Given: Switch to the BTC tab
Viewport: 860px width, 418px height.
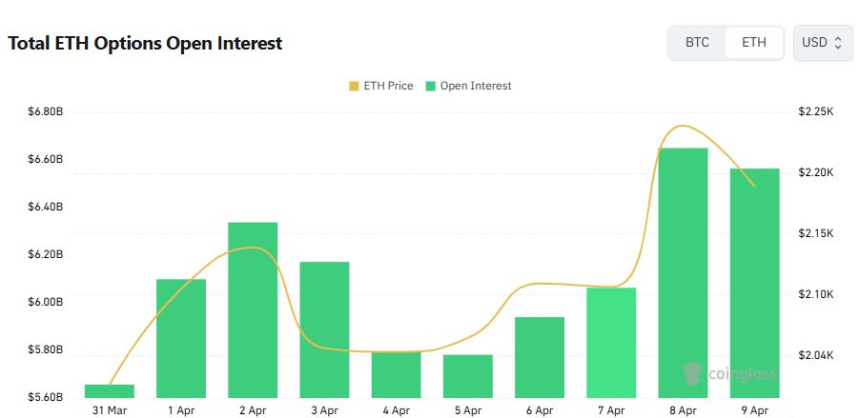Looking at the screenshot, I should [x=697, y=43].
